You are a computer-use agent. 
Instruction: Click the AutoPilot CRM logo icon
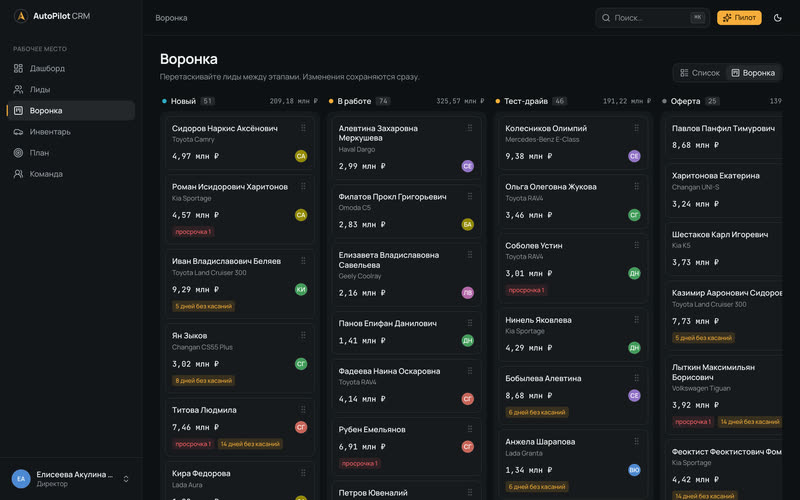tap(20, 16)
